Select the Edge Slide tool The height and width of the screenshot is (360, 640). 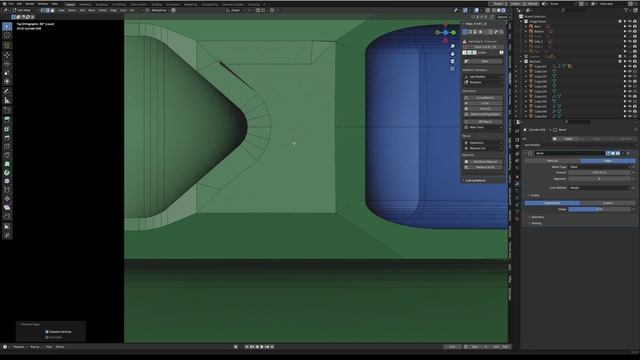coord(7,190)
